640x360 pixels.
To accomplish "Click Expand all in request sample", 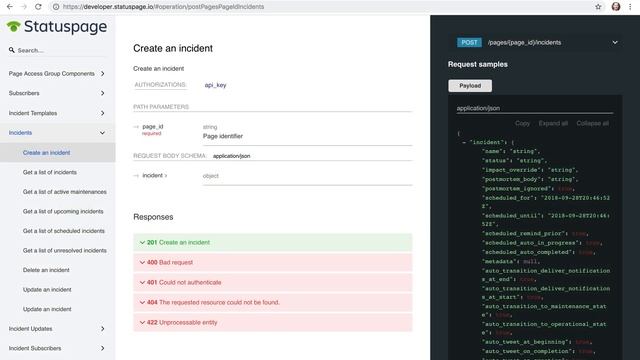I will [x=553, y=123].
